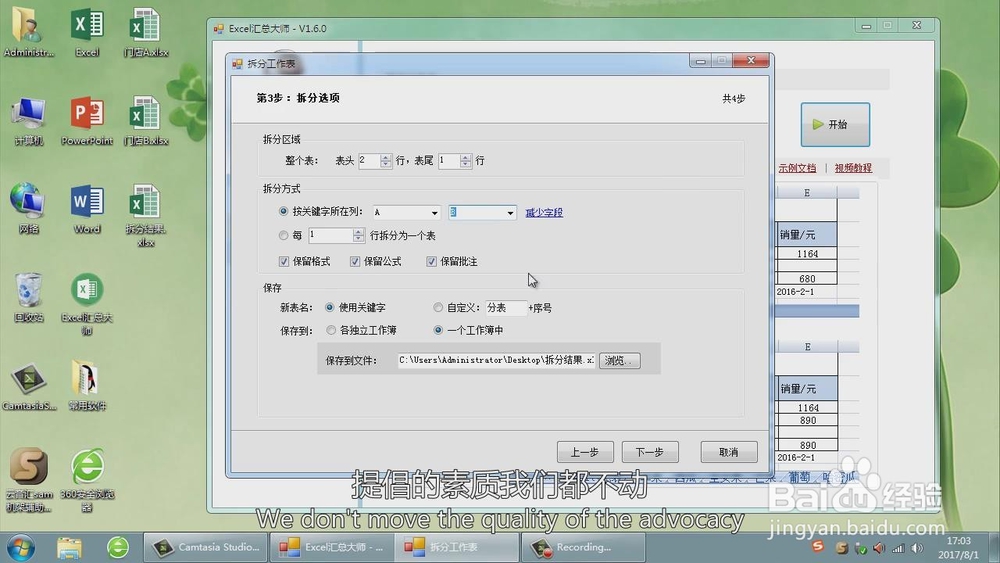Viewport: 1000px width, 563px height.
Task: Launch the CamtasiaStudio desktop shortcut
Action: [x=28, y=386]
